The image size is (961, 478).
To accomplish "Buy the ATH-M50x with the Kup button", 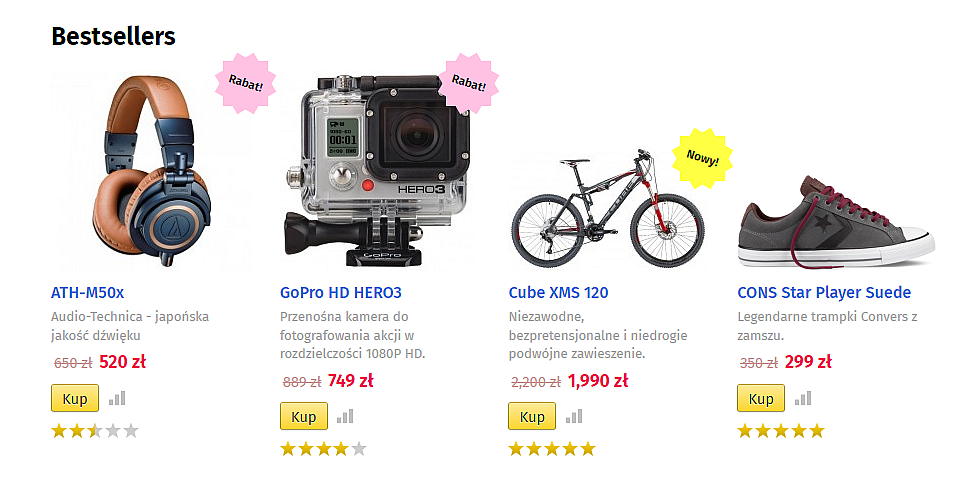I will (x=75, y=398).
